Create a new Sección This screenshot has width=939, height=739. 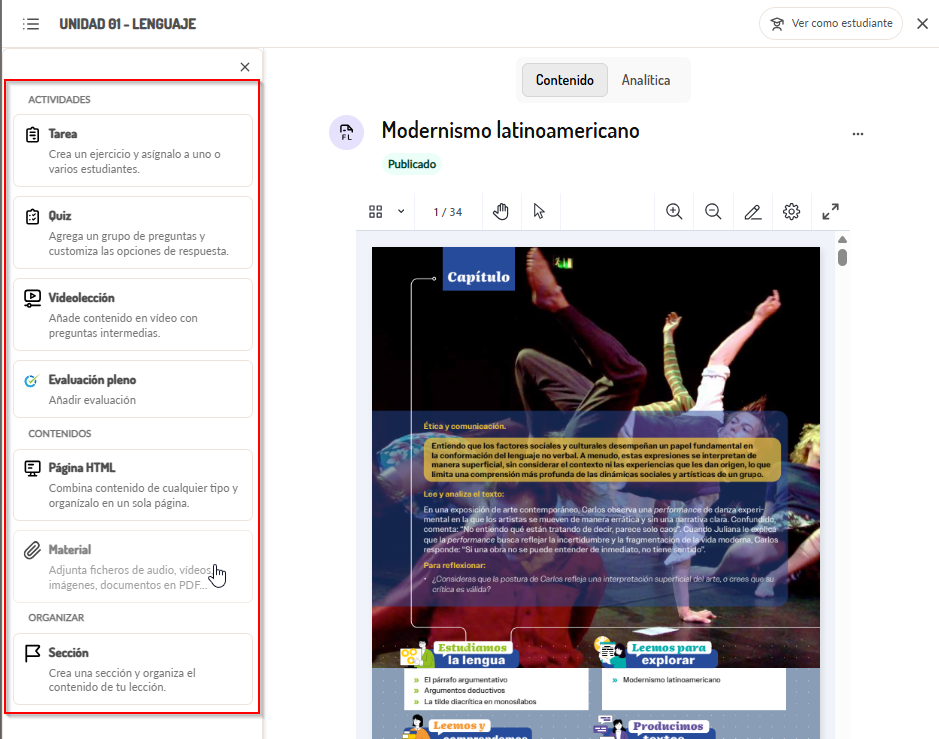point(133,669)
